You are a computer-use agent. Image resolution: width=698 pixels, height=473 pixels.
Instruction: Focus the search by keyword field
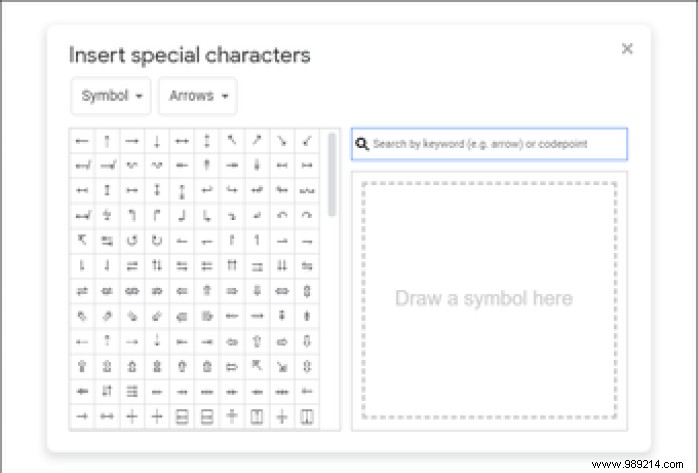click(489, 144)
